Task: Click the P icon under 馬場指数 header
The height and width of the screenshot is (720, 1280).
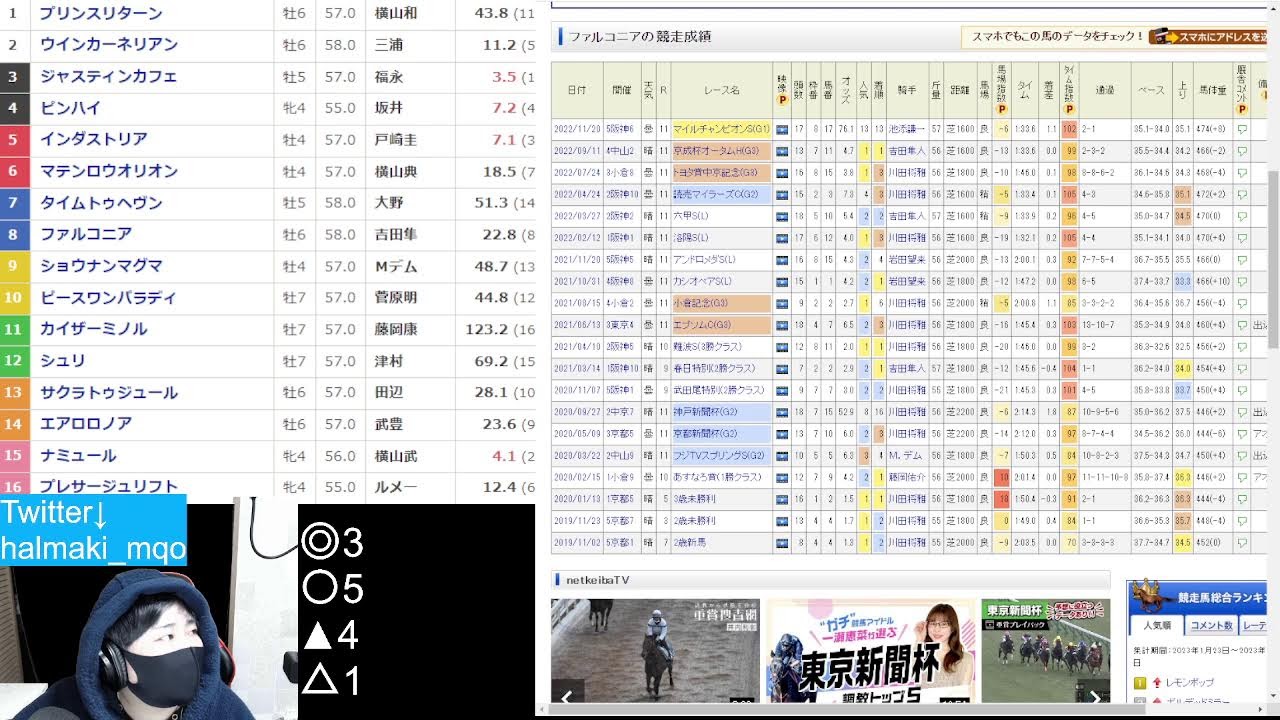Action: pos(1002,110)
